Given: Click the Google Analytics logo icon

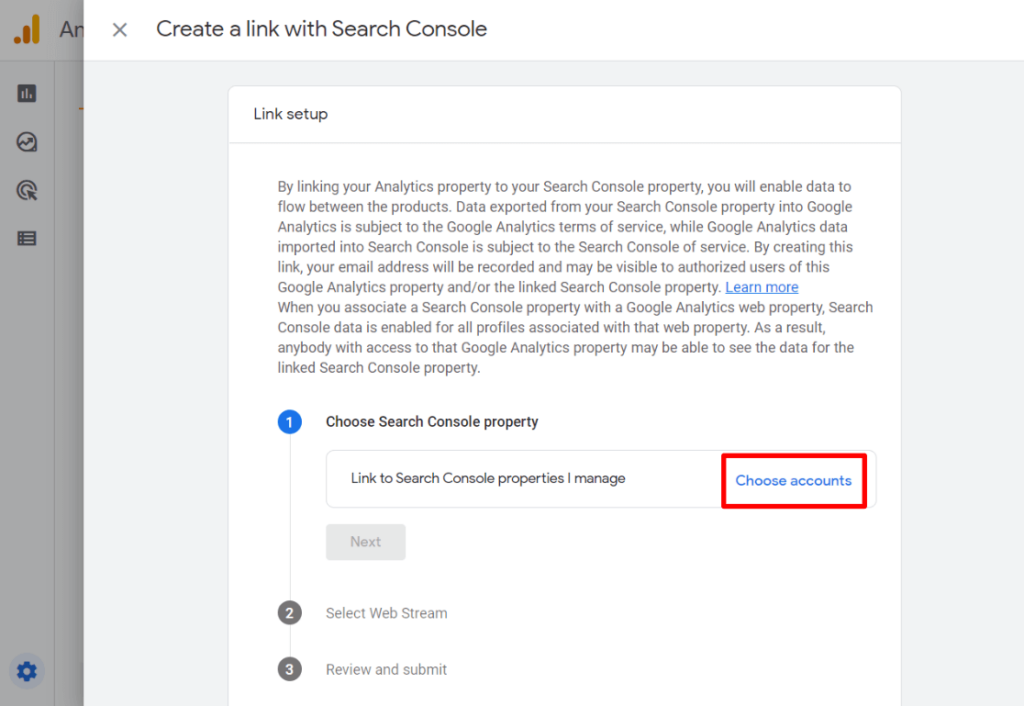Looking at the screenshot, I should (26, 29).
